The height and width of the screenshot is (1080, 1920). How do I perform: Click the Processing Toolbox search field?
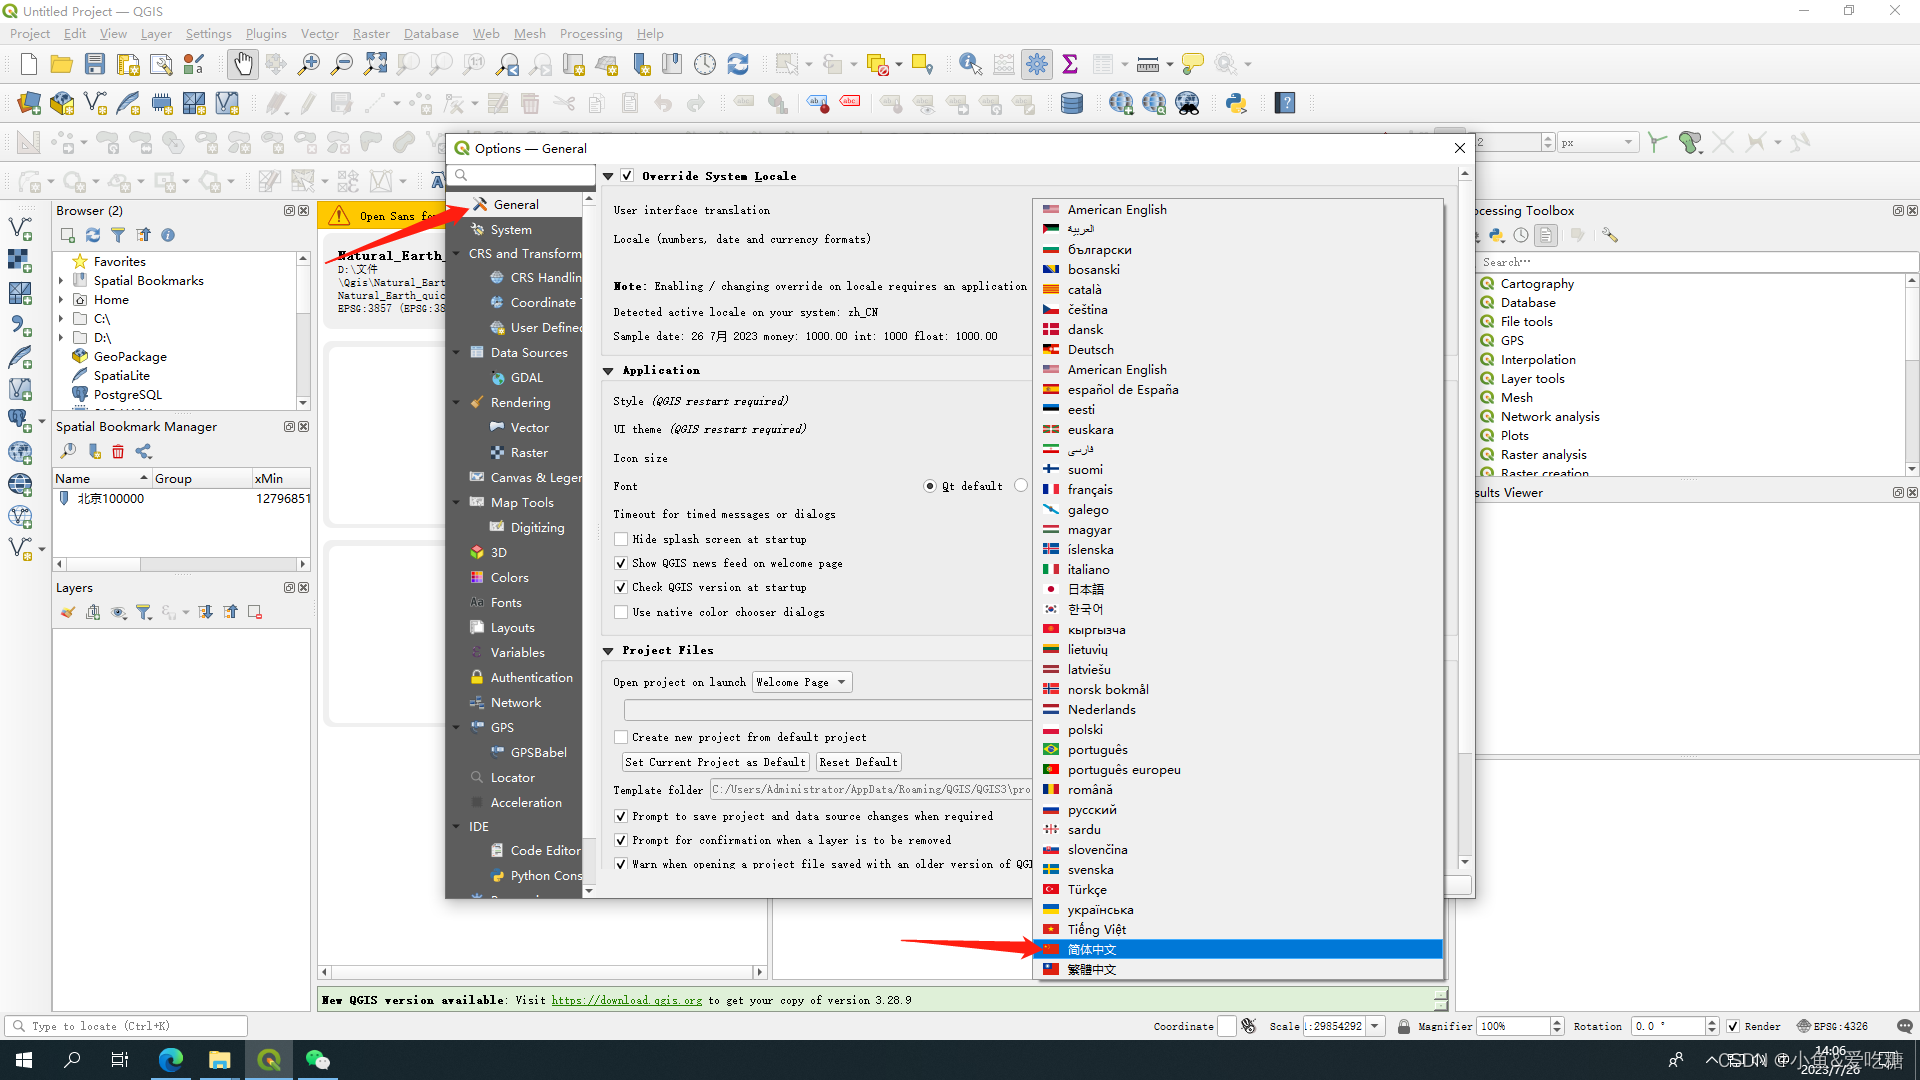click(x=1695, y=262)
